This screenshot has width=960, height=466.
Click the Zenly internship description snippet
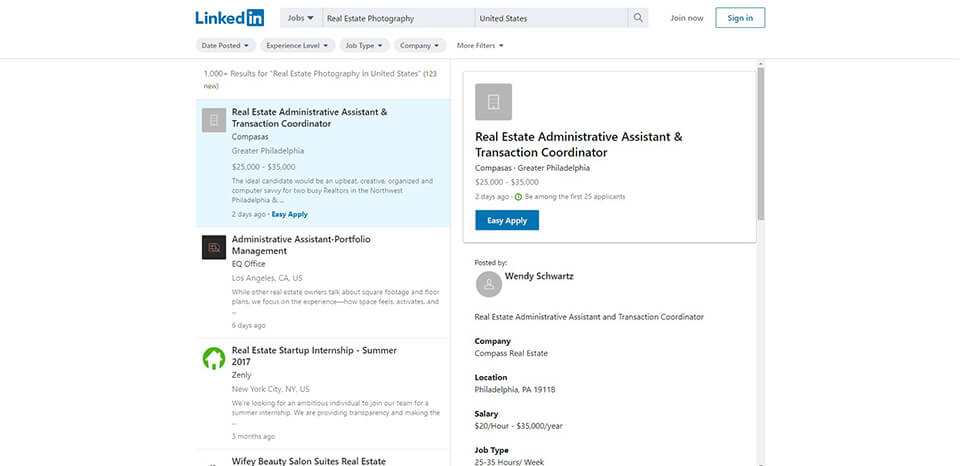336,413
